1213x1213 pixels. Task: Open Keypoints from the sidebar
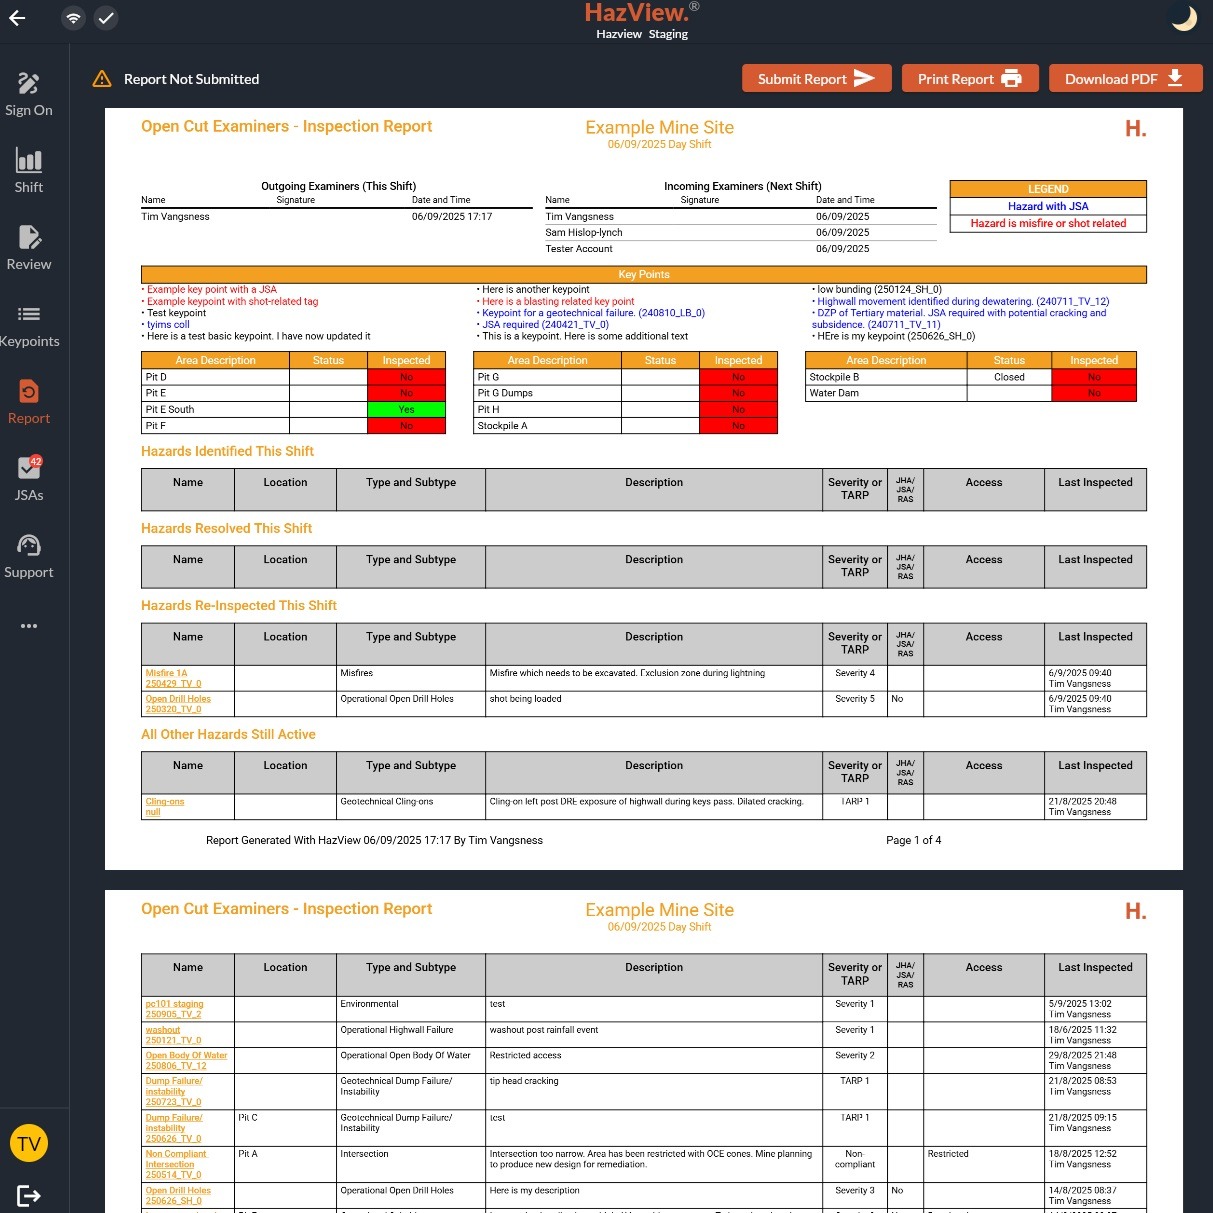point(29,325)
